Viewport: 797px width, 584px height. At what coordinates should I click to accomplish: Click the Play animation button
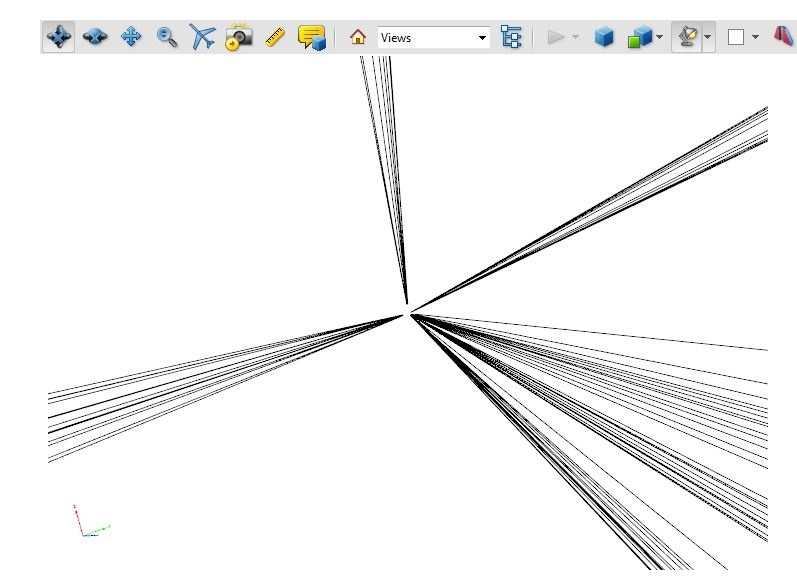click(556, 37)
